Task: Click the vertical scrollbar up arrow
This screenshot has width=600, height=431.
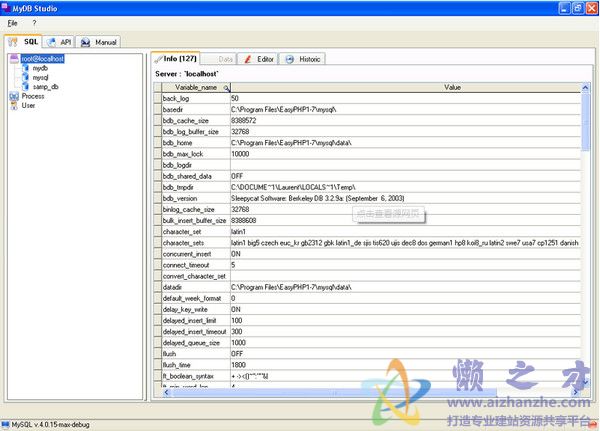Action: (x=585, y=88)
